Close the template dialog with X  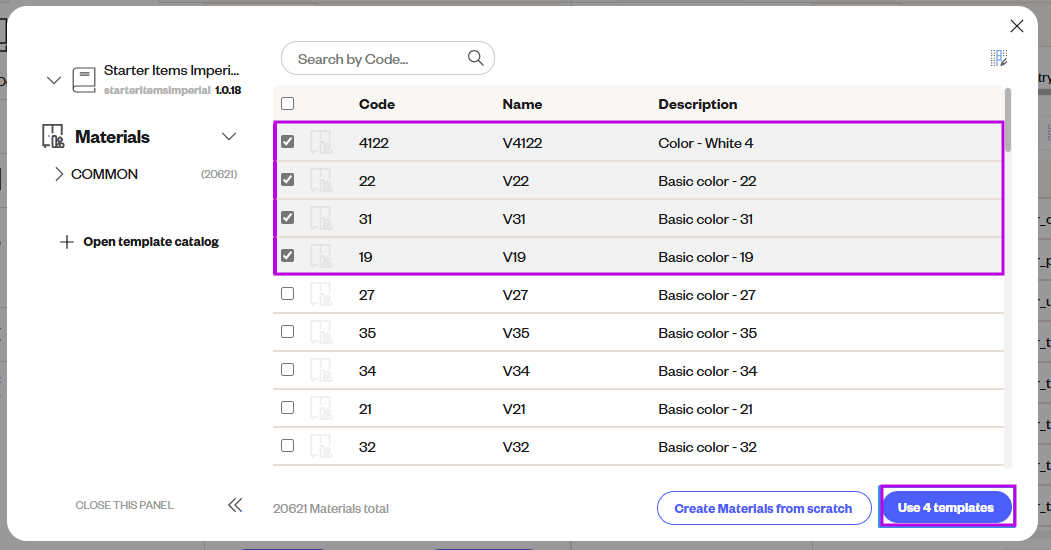[x=1017, y=26]
